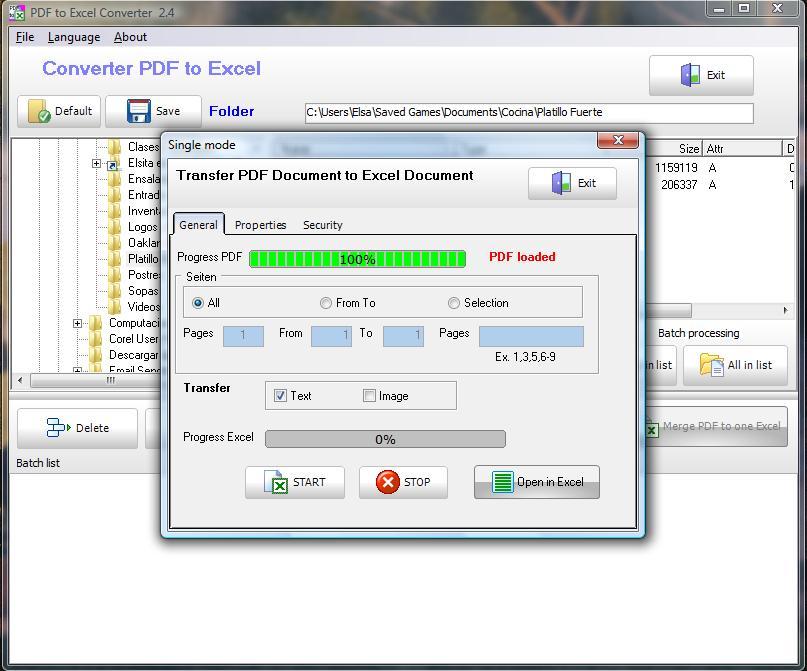This screenshot has width=807, height=671.
Task: Open the File menu
Action: pos(25,37)
